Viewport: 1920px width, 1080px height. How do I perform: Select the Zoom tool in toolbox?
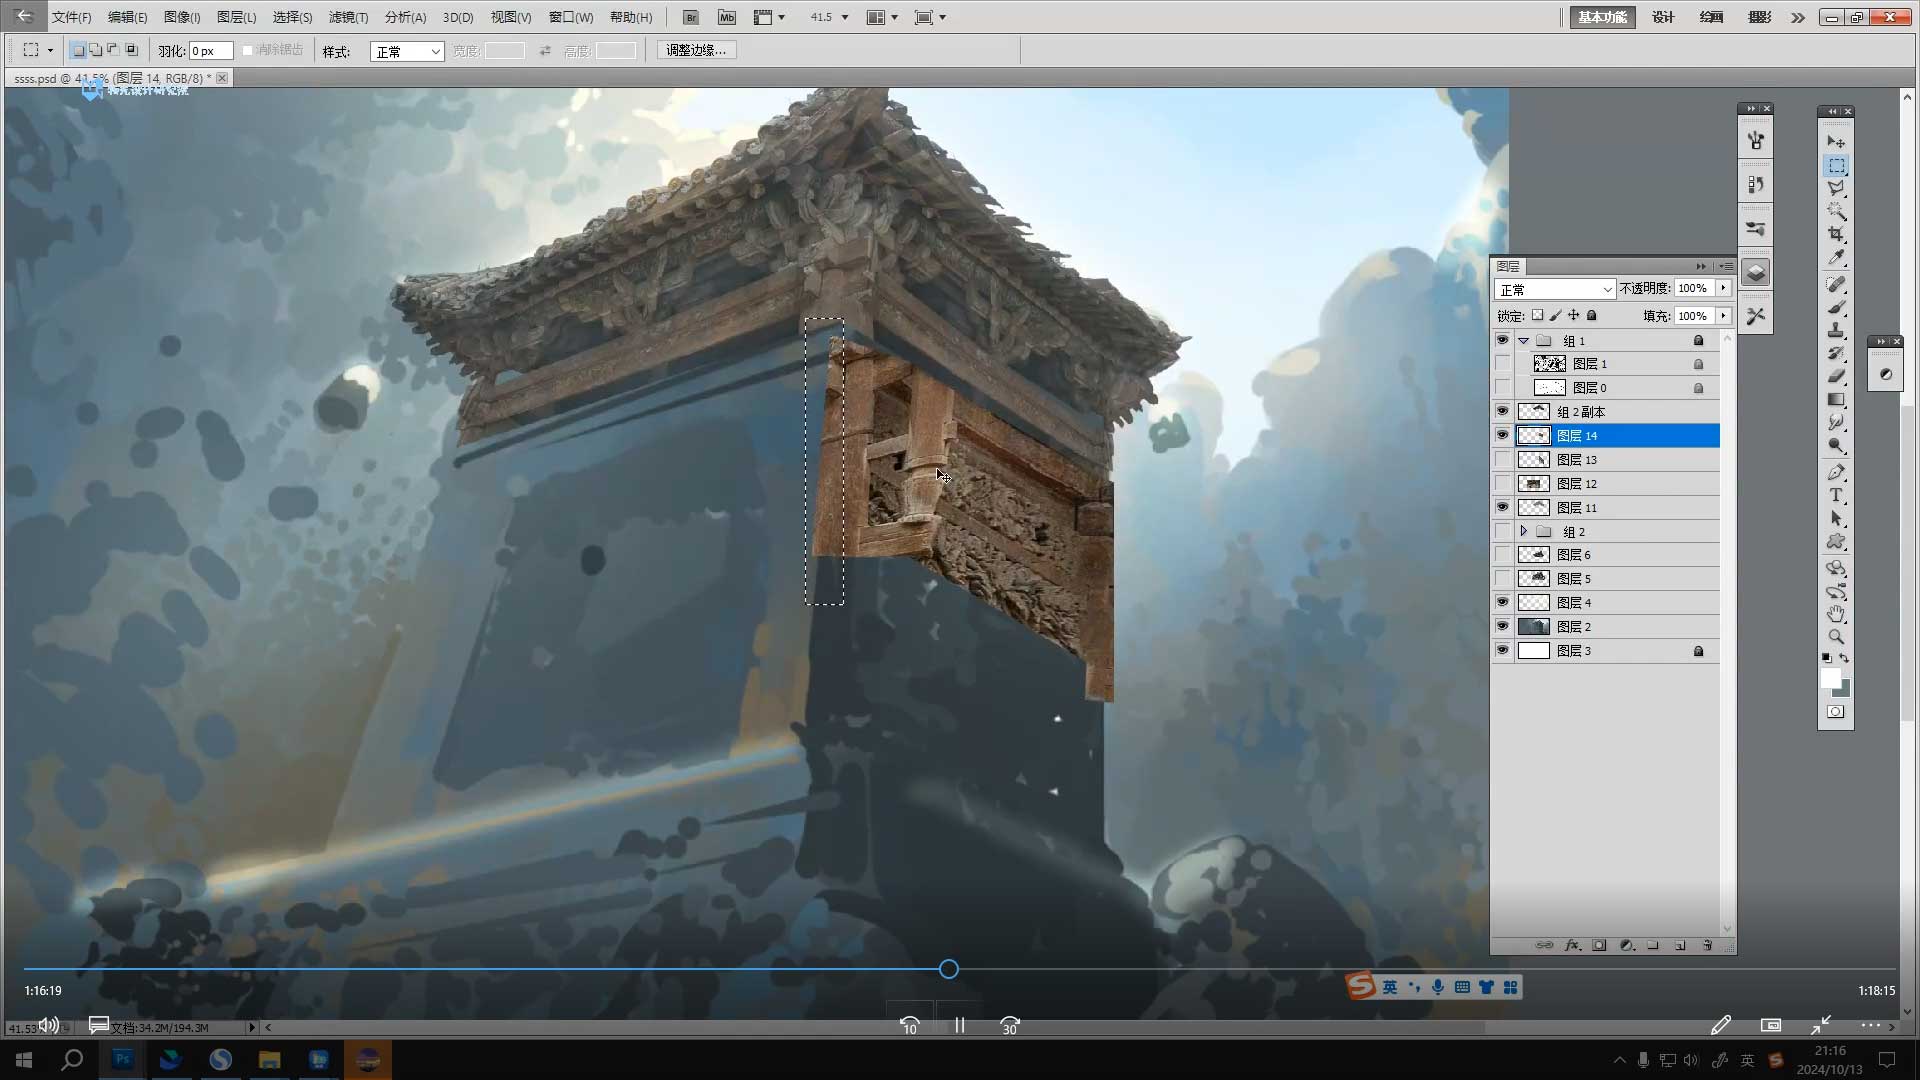[1836, 637]
